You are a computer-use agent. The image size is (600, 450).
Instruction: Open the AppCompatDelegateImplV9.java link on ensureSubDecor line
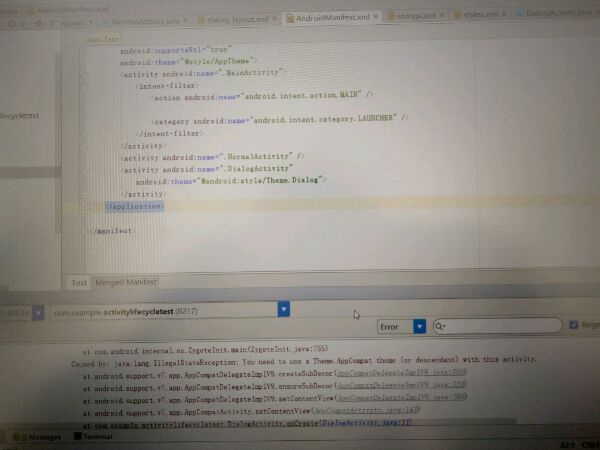(401, 385)
